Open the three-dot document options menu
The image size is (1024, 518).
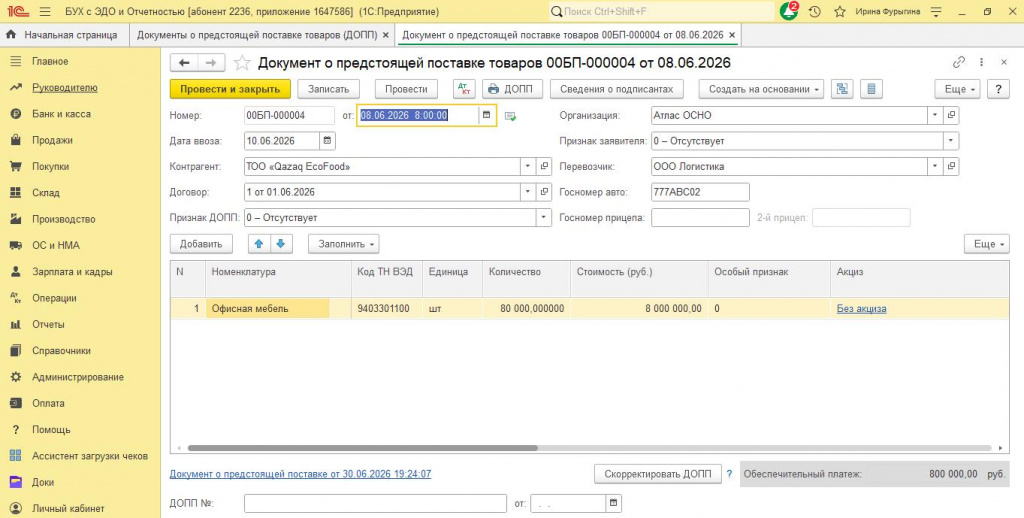[x=982, y=63]
